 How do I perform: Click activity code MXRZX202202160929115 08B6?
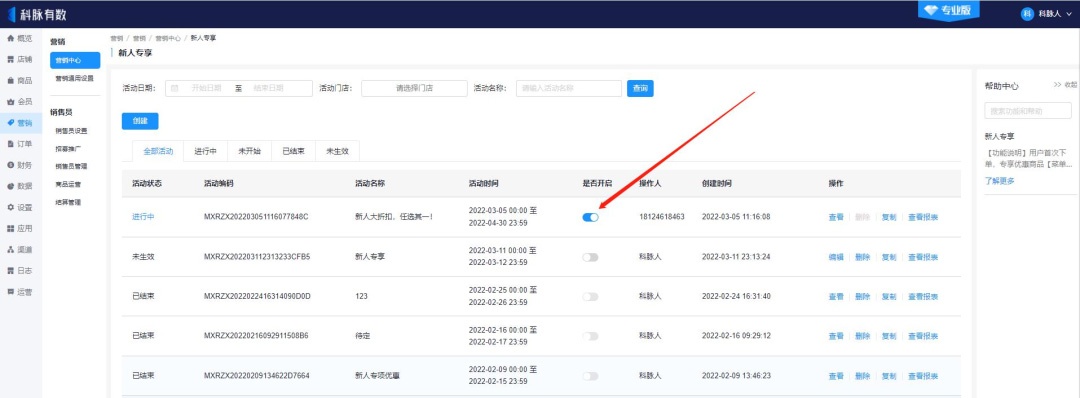tap(256, 336)
